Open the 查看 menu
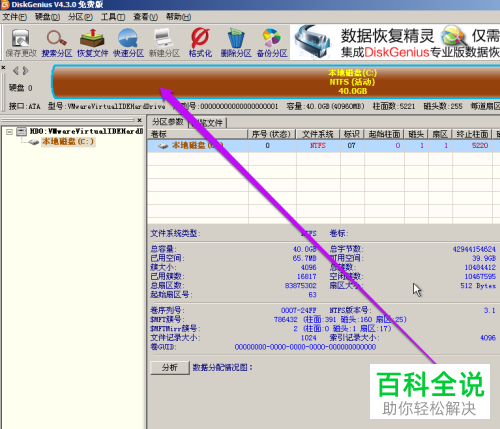 145,17
